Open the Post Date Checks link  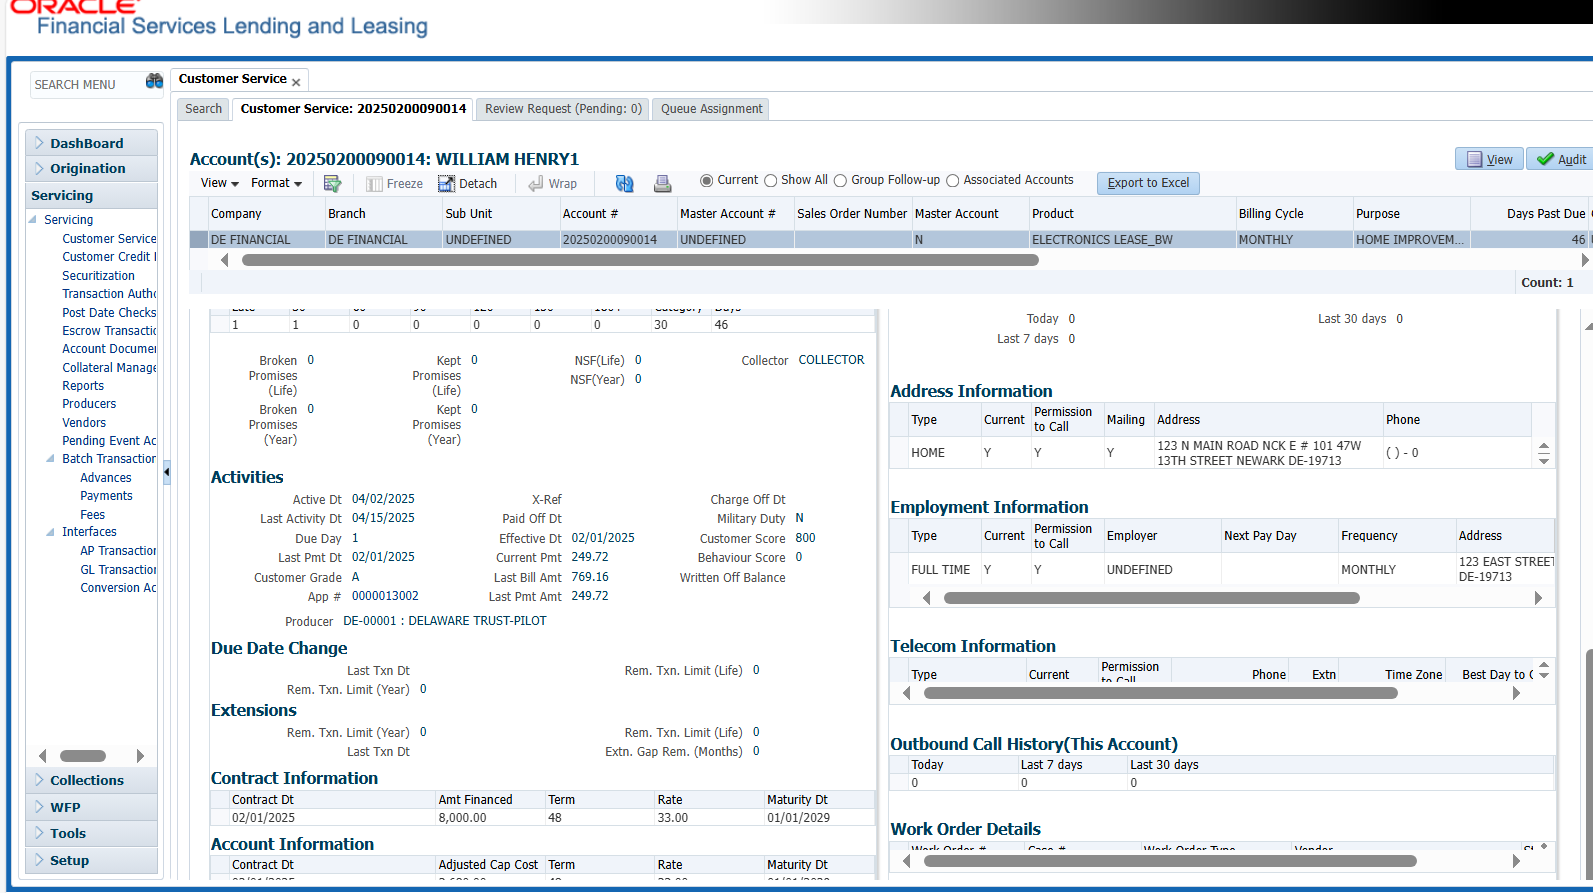pos(109,313)
